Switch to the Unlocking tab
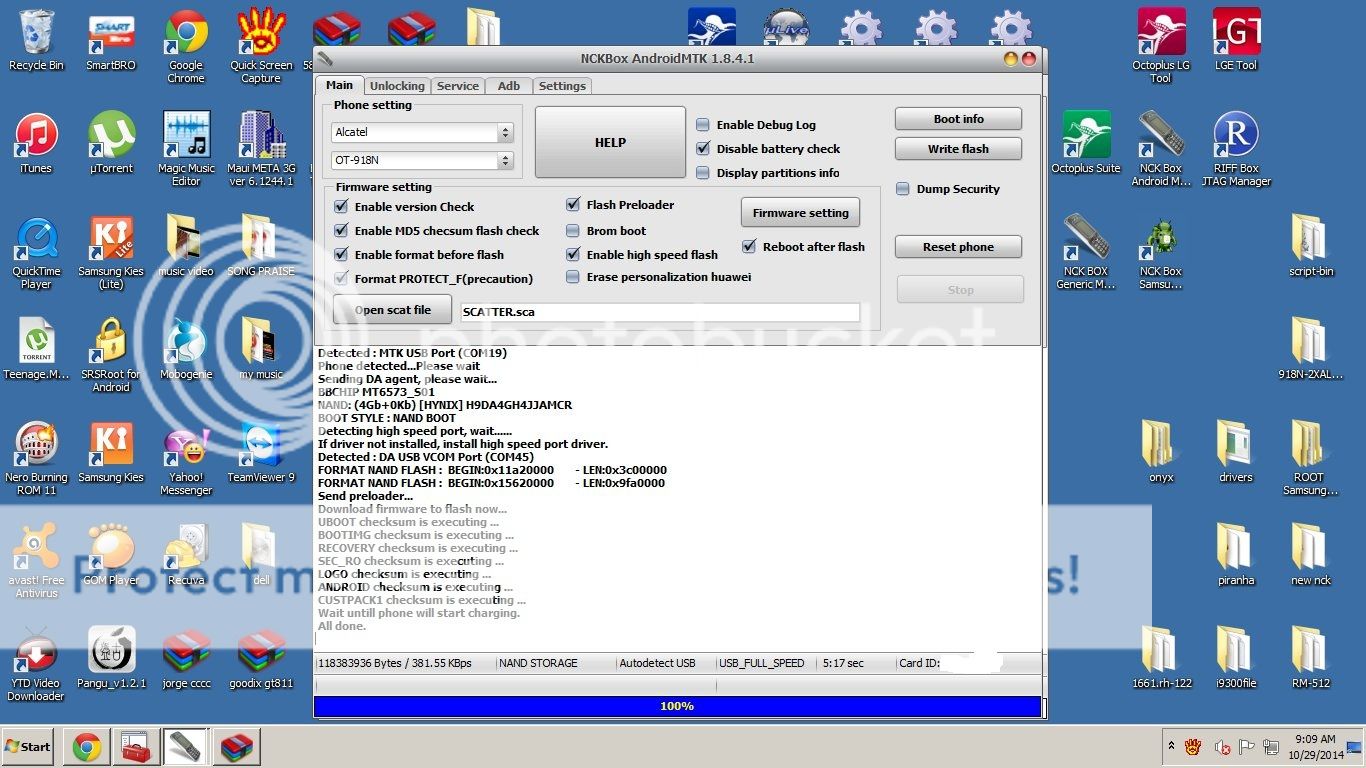Screen dimensions: 1366x768 397,86
